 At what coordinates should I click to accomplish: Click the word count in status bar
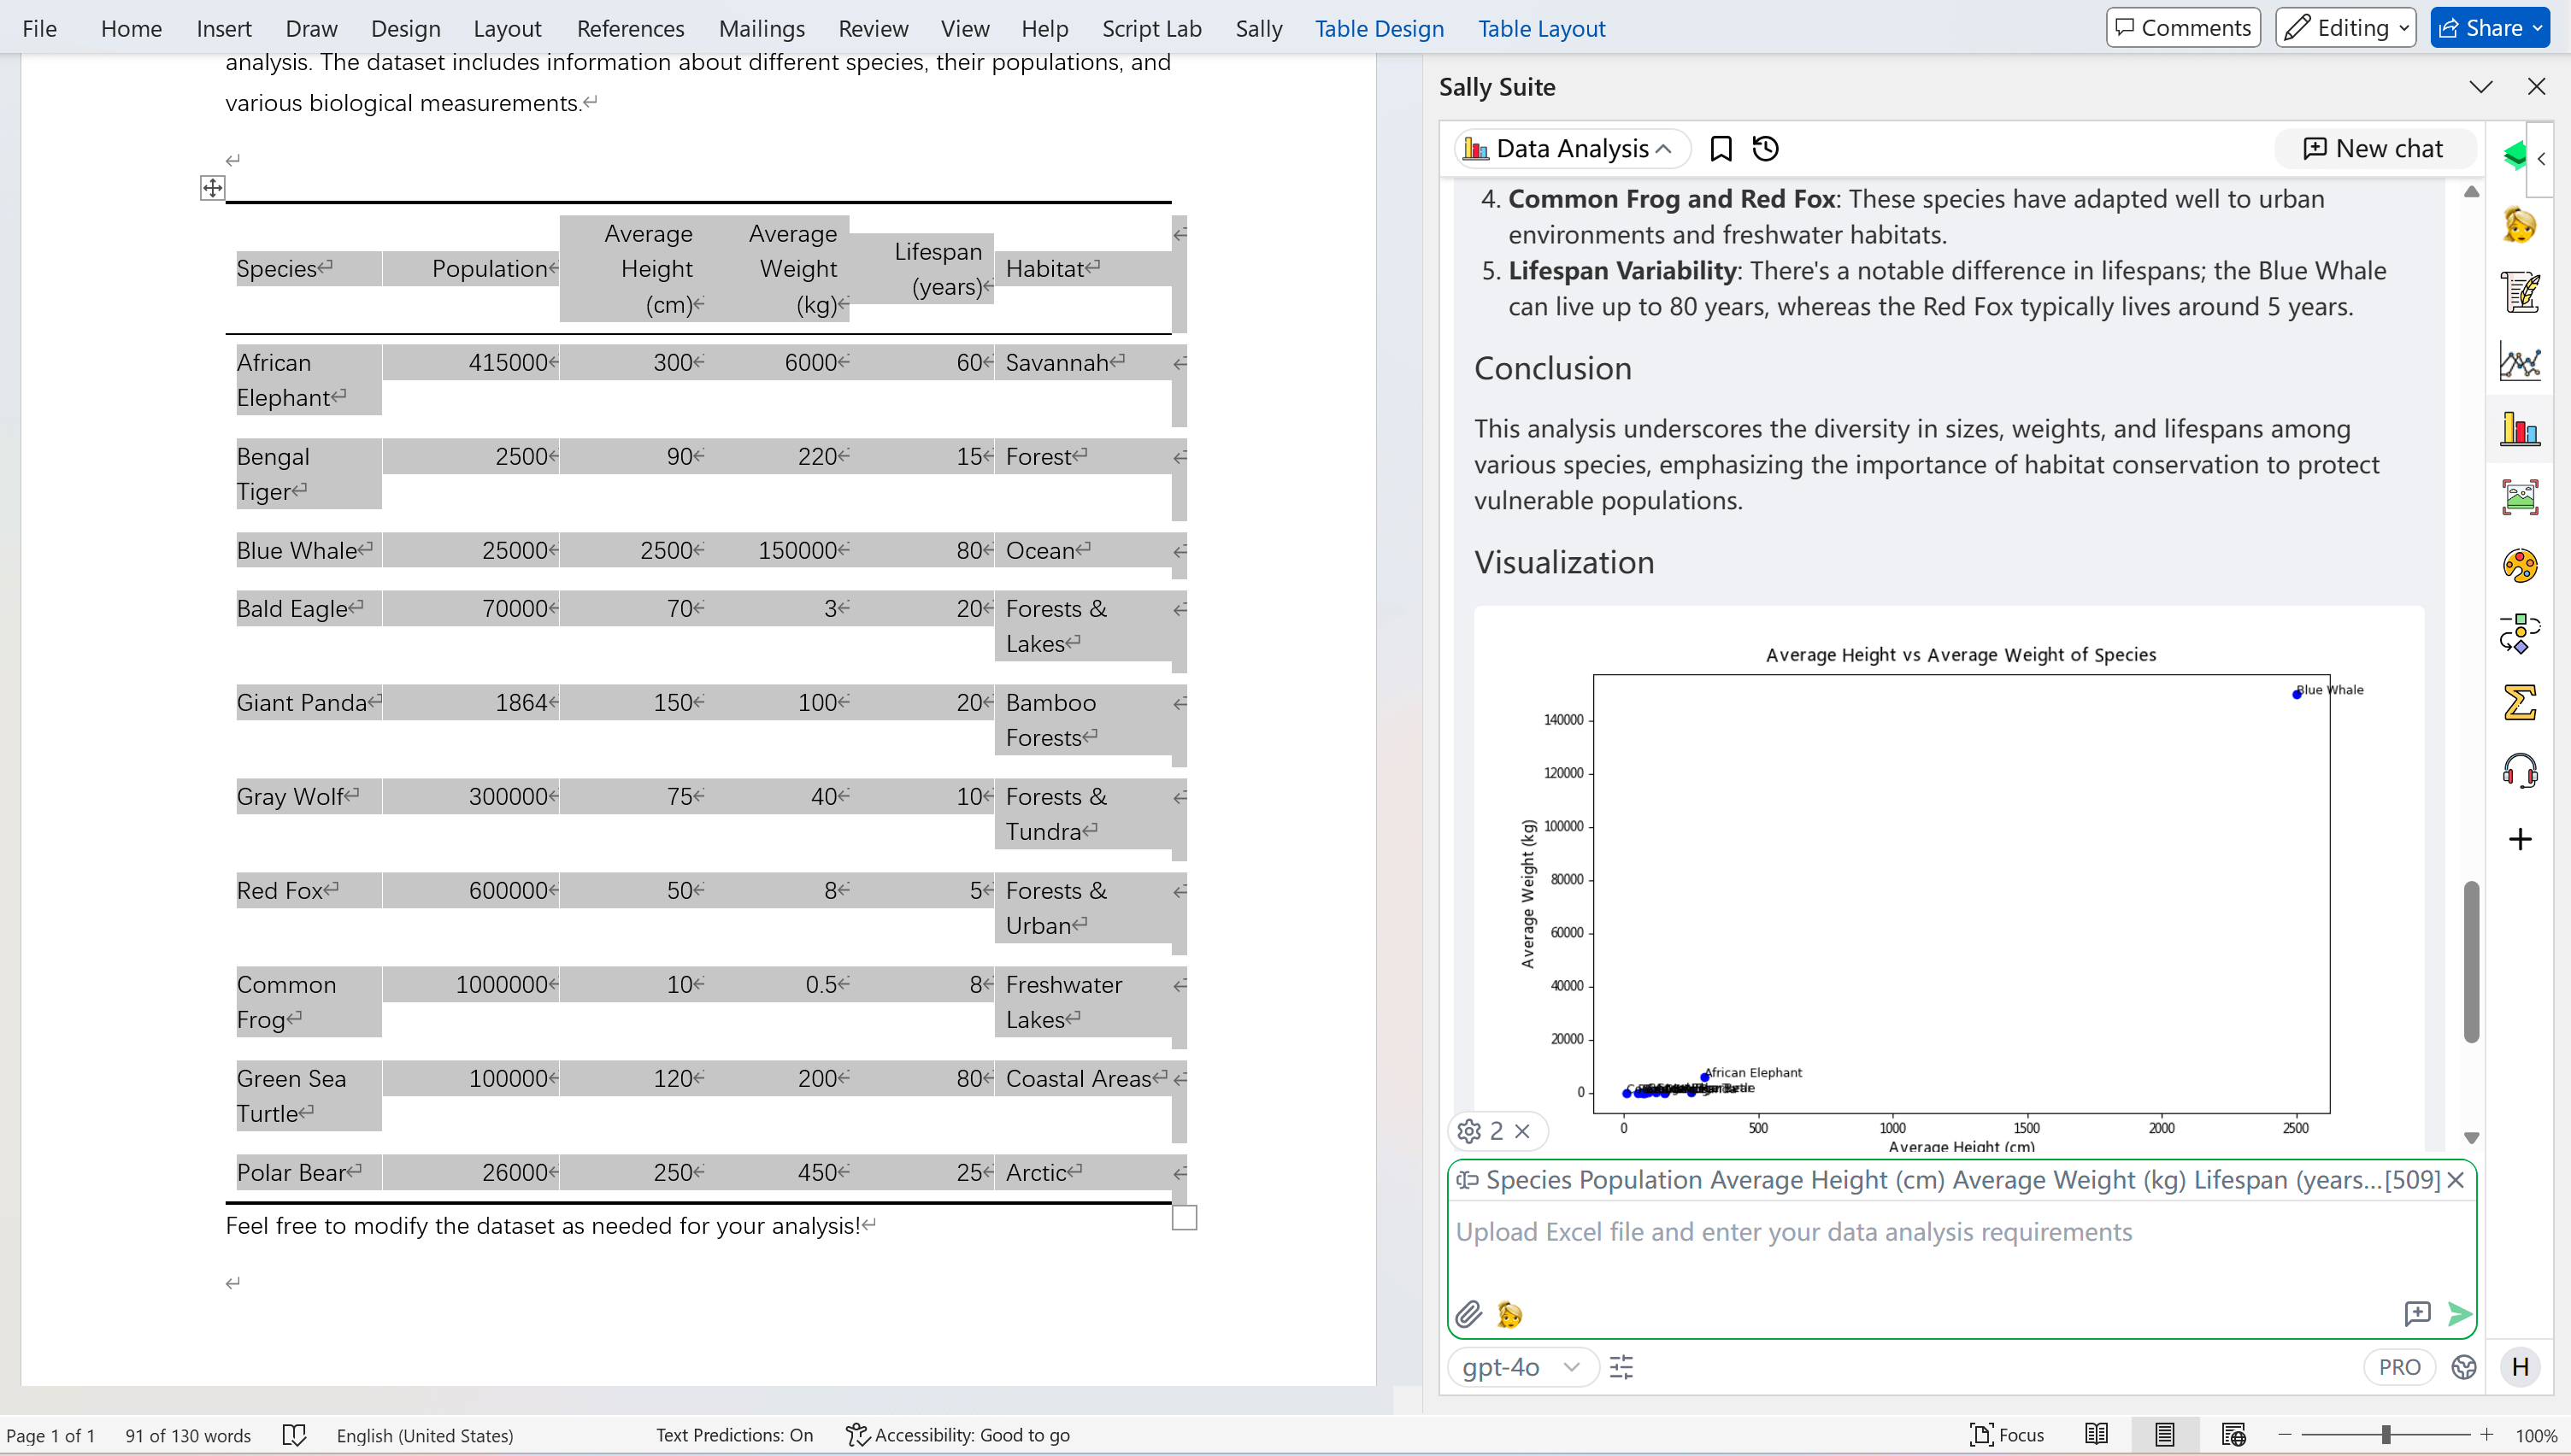pyautogui.click(x=187, y=1435)
